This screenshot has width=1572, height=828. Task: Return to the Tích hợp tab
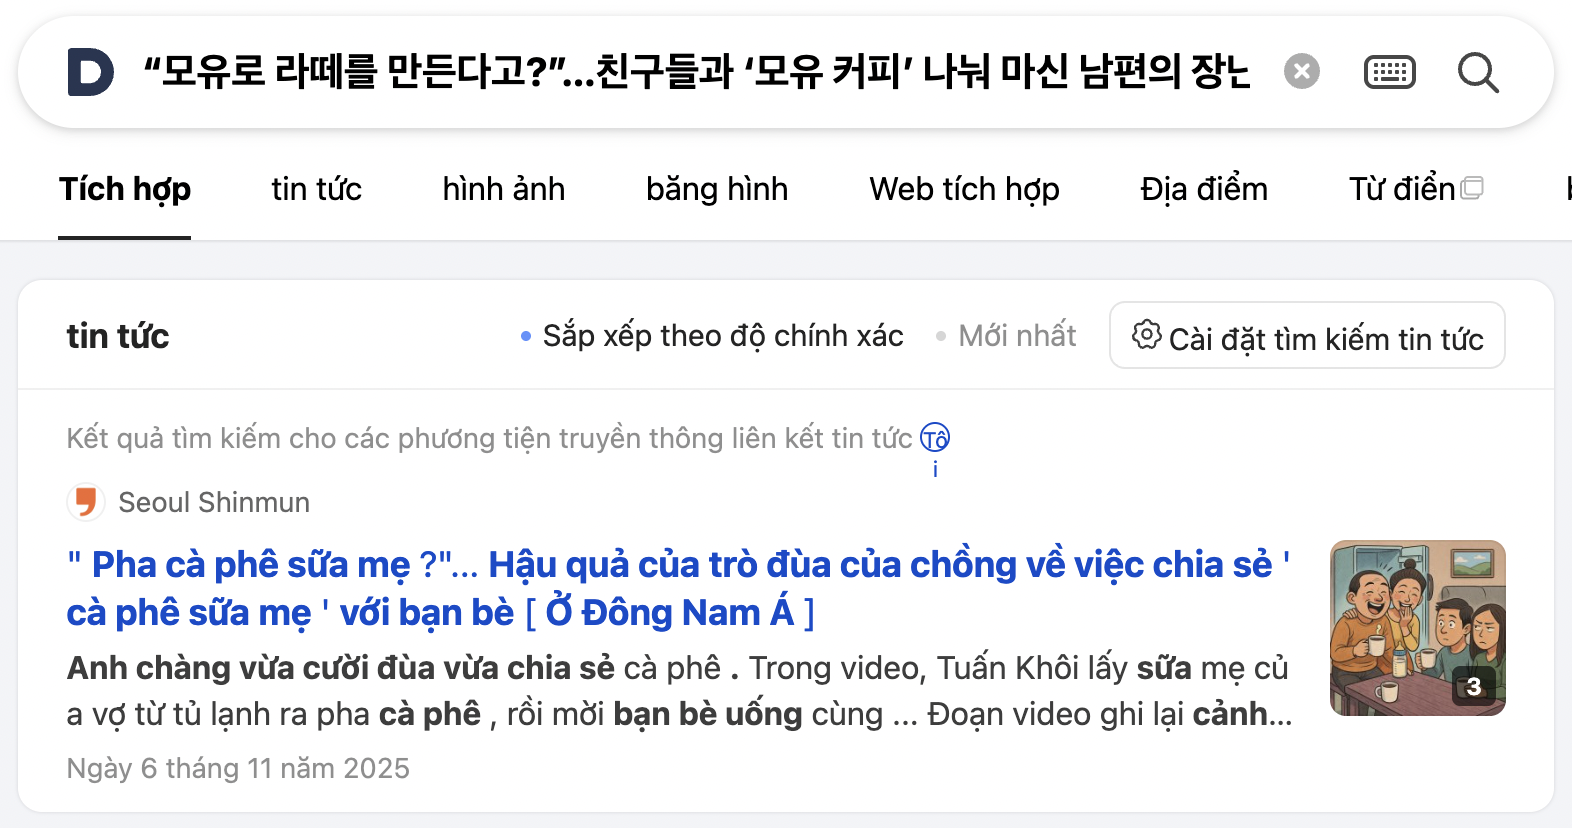click(x=125, y=189)
